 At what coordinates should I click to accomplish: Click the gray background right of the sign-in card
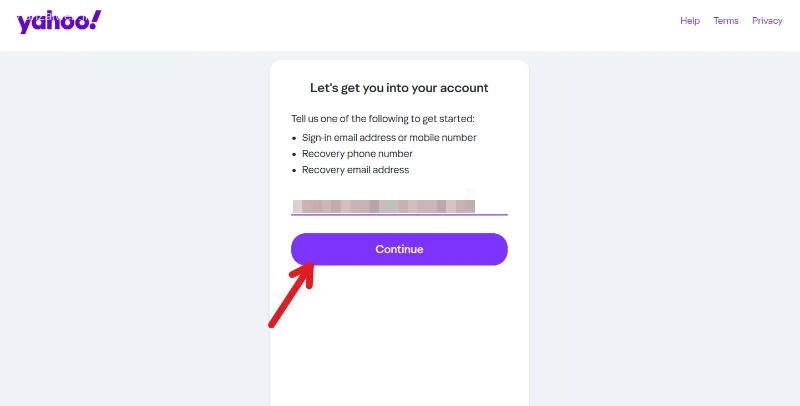tap(663, 230)
